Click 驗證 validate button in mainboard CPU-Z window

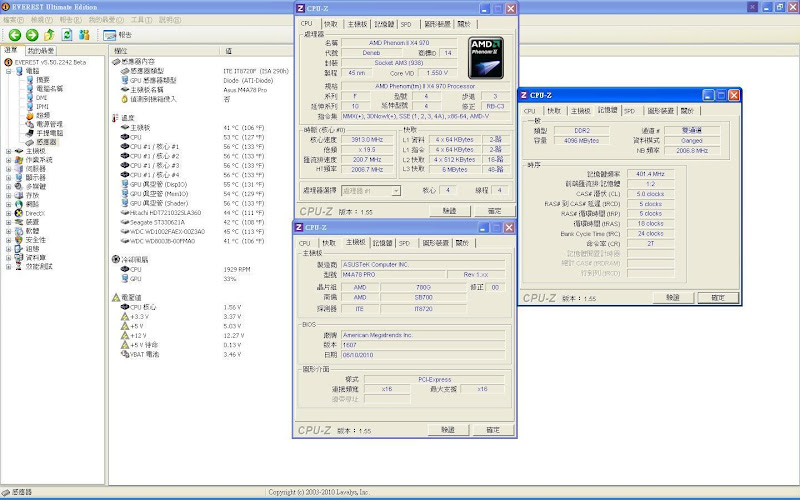click(447, 429)
